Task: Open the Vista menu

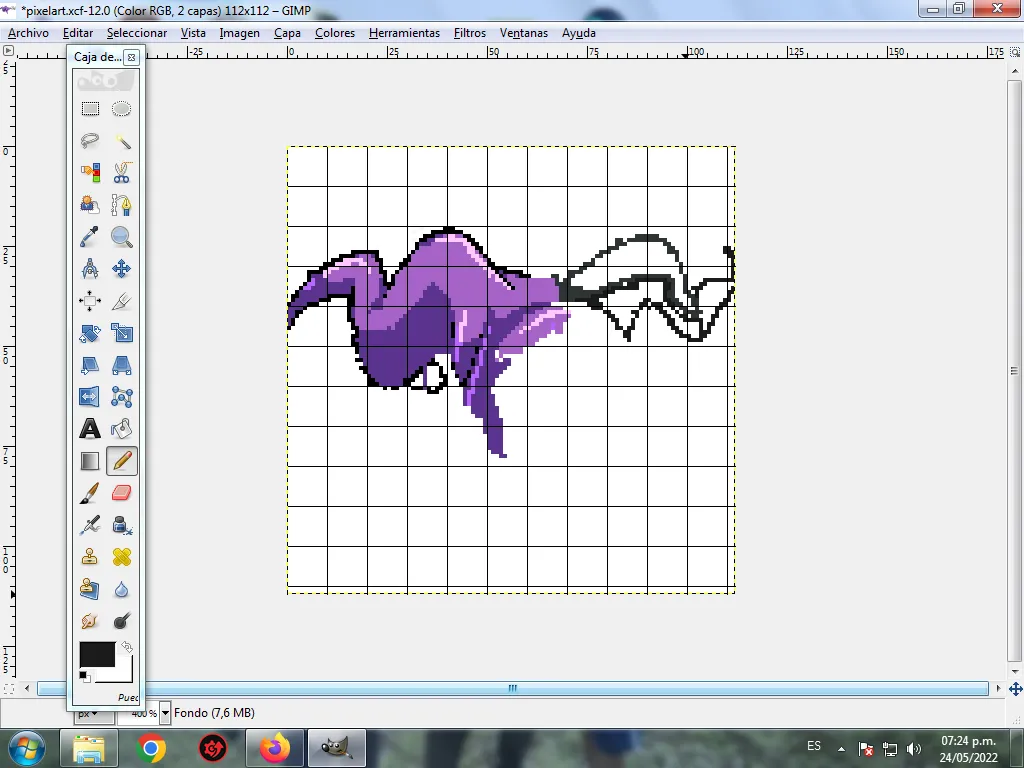Action: (193, 33)
